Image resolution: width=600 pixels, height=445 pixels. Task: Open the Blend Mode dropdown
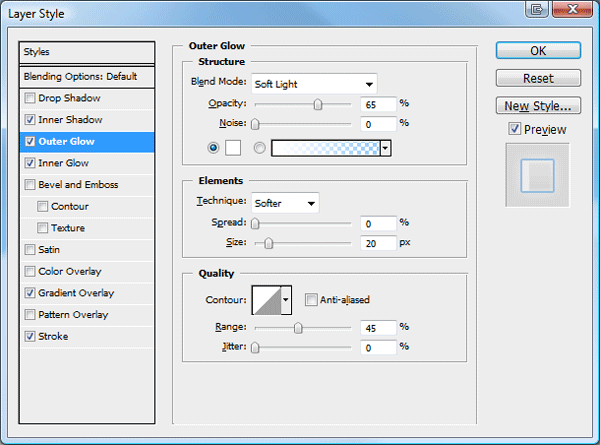tap(314, 84)
